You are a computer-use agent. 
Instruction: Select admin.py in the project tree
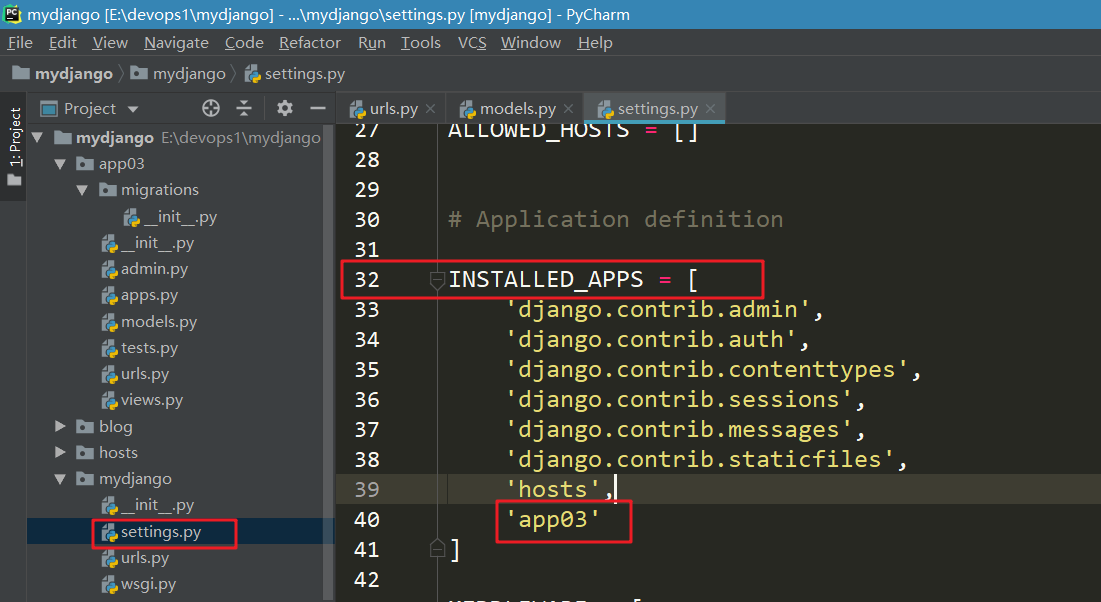click(x=145, y=269)
